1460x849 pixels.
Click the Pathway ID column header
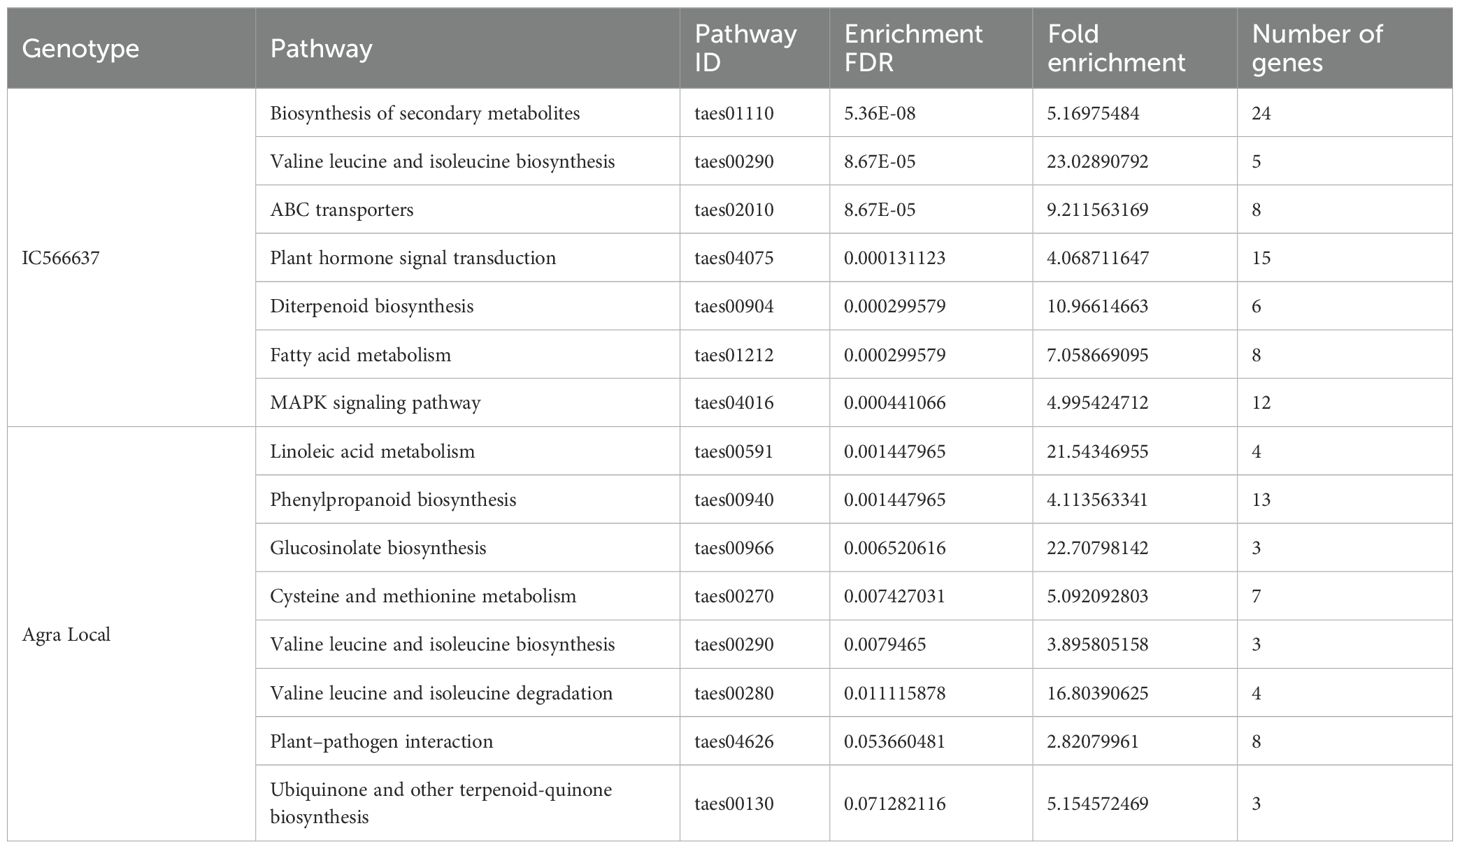pos(745,48)
